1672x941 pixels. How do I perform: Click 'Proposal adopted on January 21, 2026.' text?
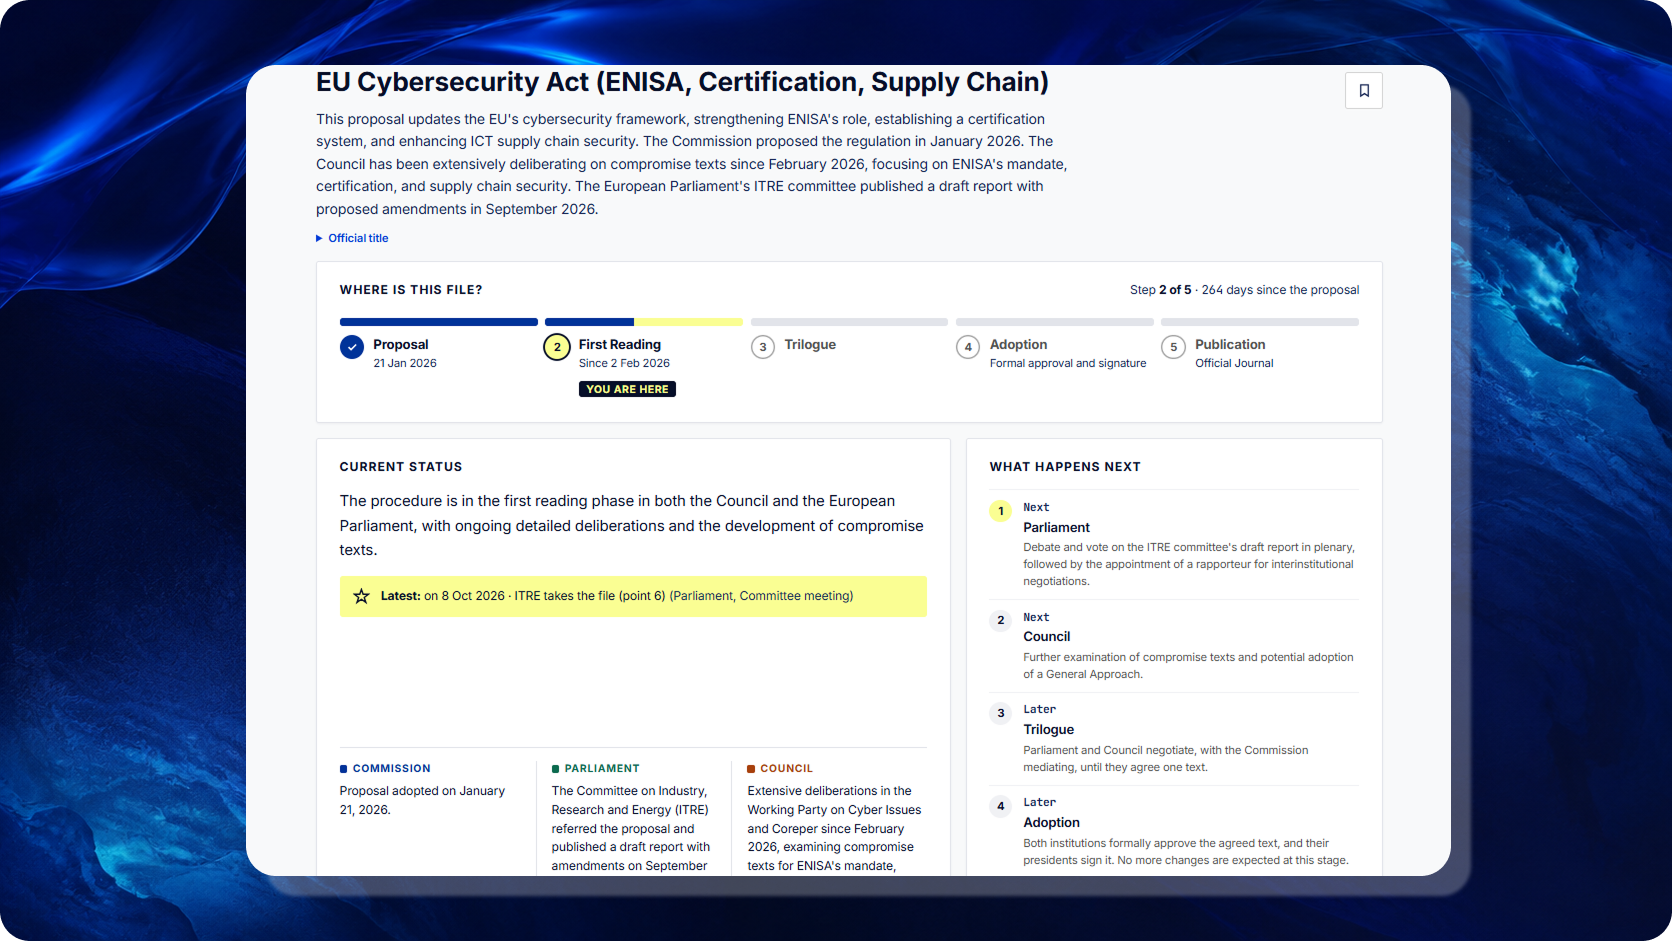422,800
